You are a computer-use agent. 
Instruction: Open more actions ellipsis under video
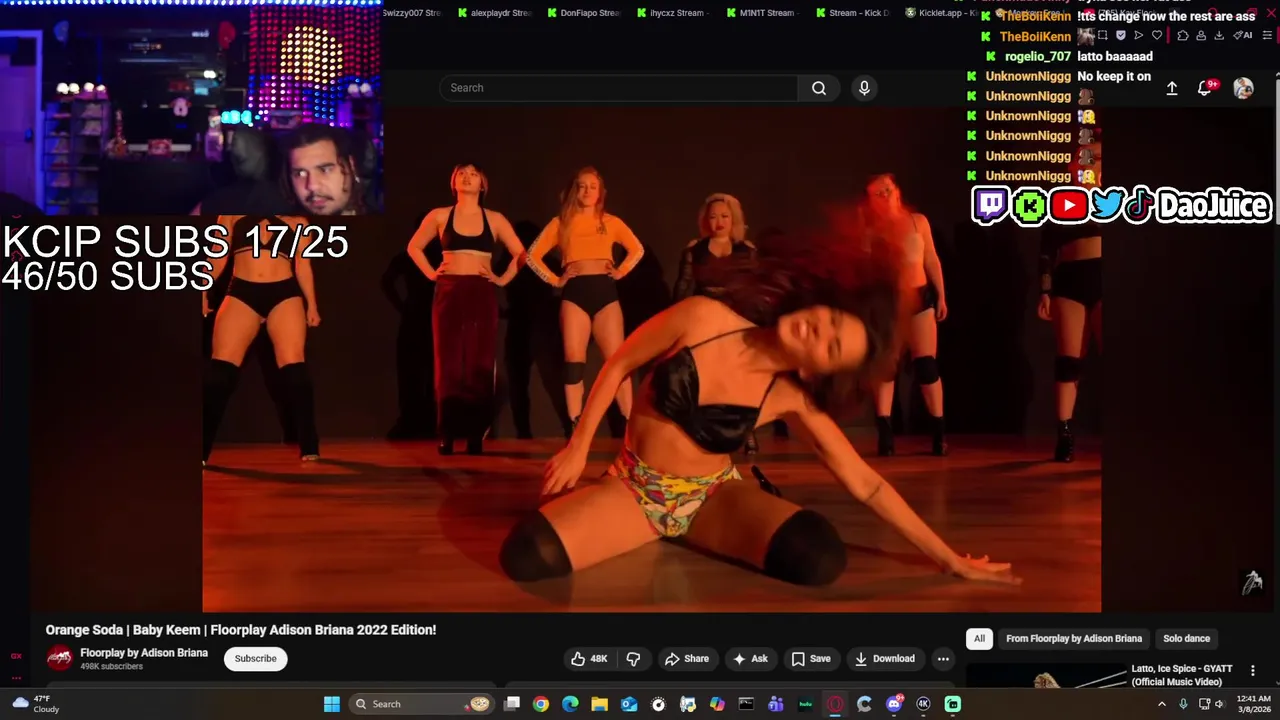(943, 659)
